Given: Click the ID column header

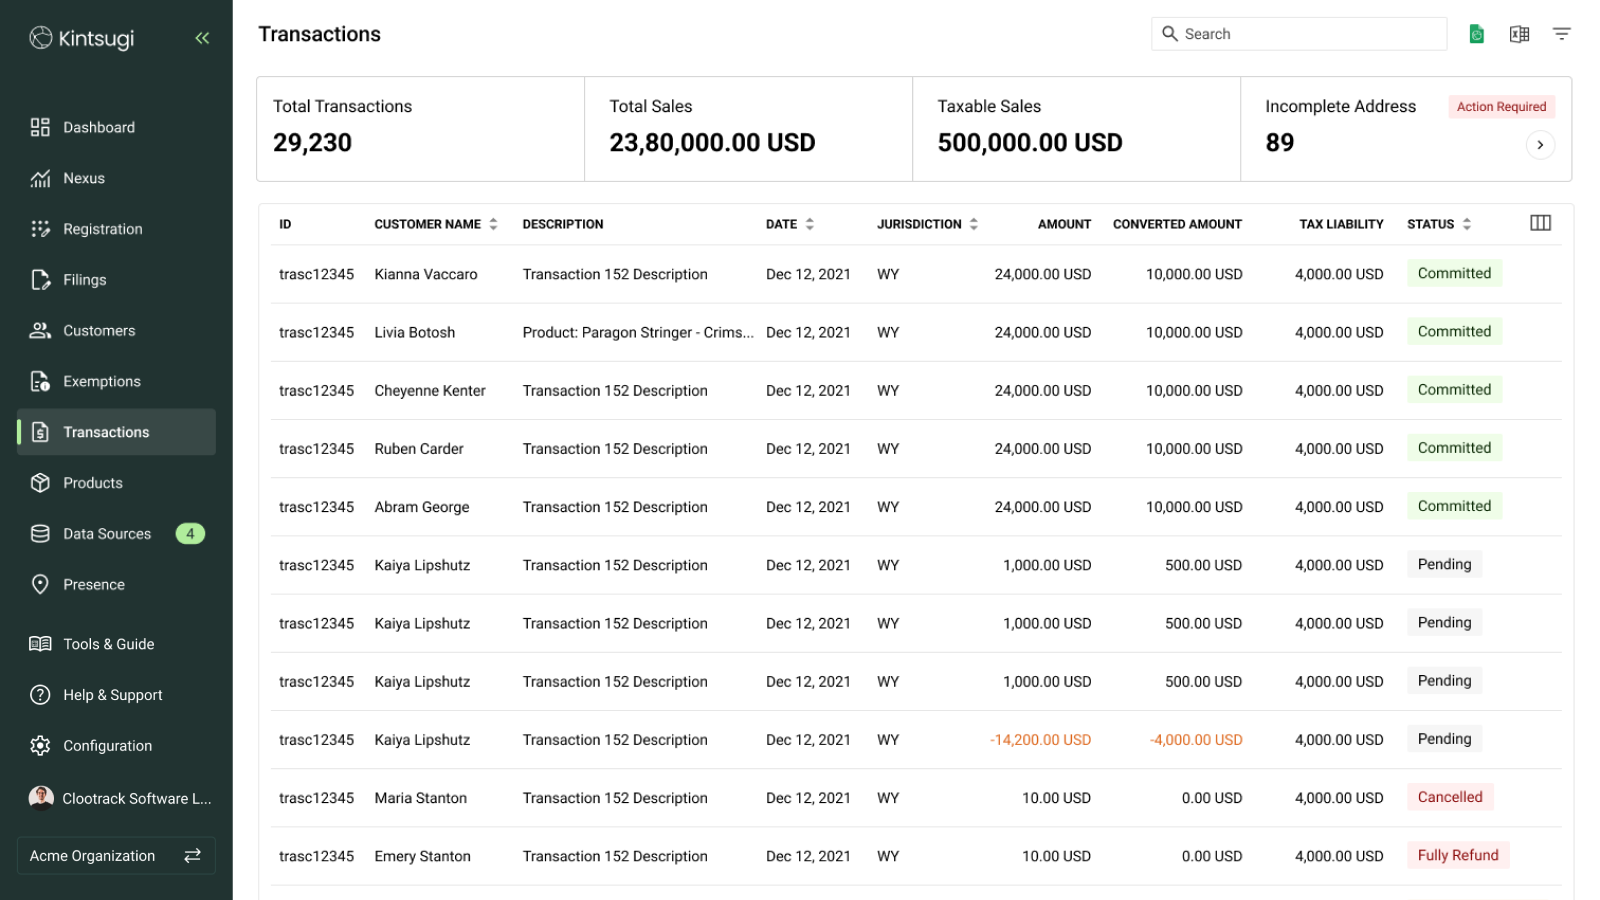Looking at the screenshot, I should (285, 224).
